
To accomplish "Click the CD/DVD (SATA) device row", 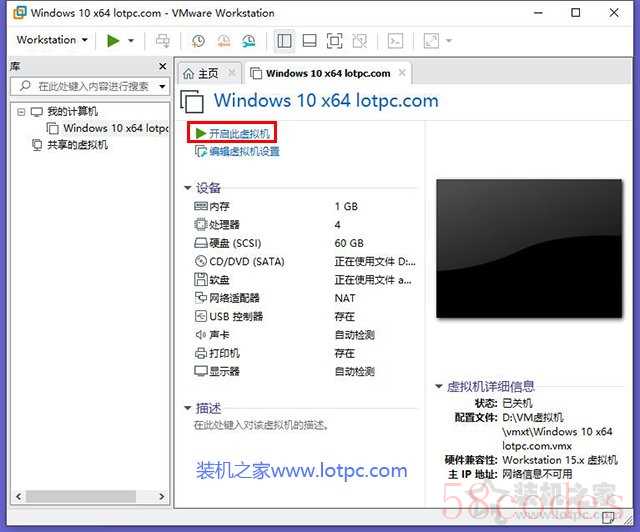I will pos(304,261).
